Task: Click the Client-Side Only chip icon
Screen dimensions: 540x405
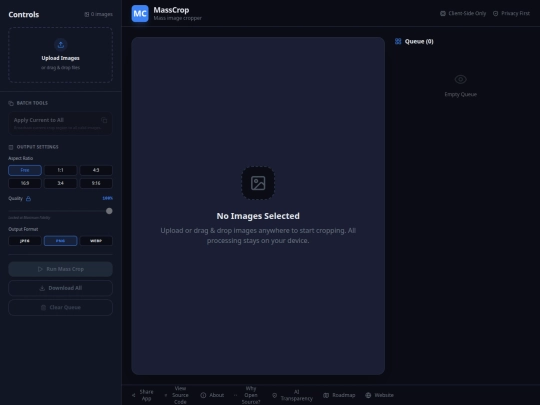Action: point(443,13)
